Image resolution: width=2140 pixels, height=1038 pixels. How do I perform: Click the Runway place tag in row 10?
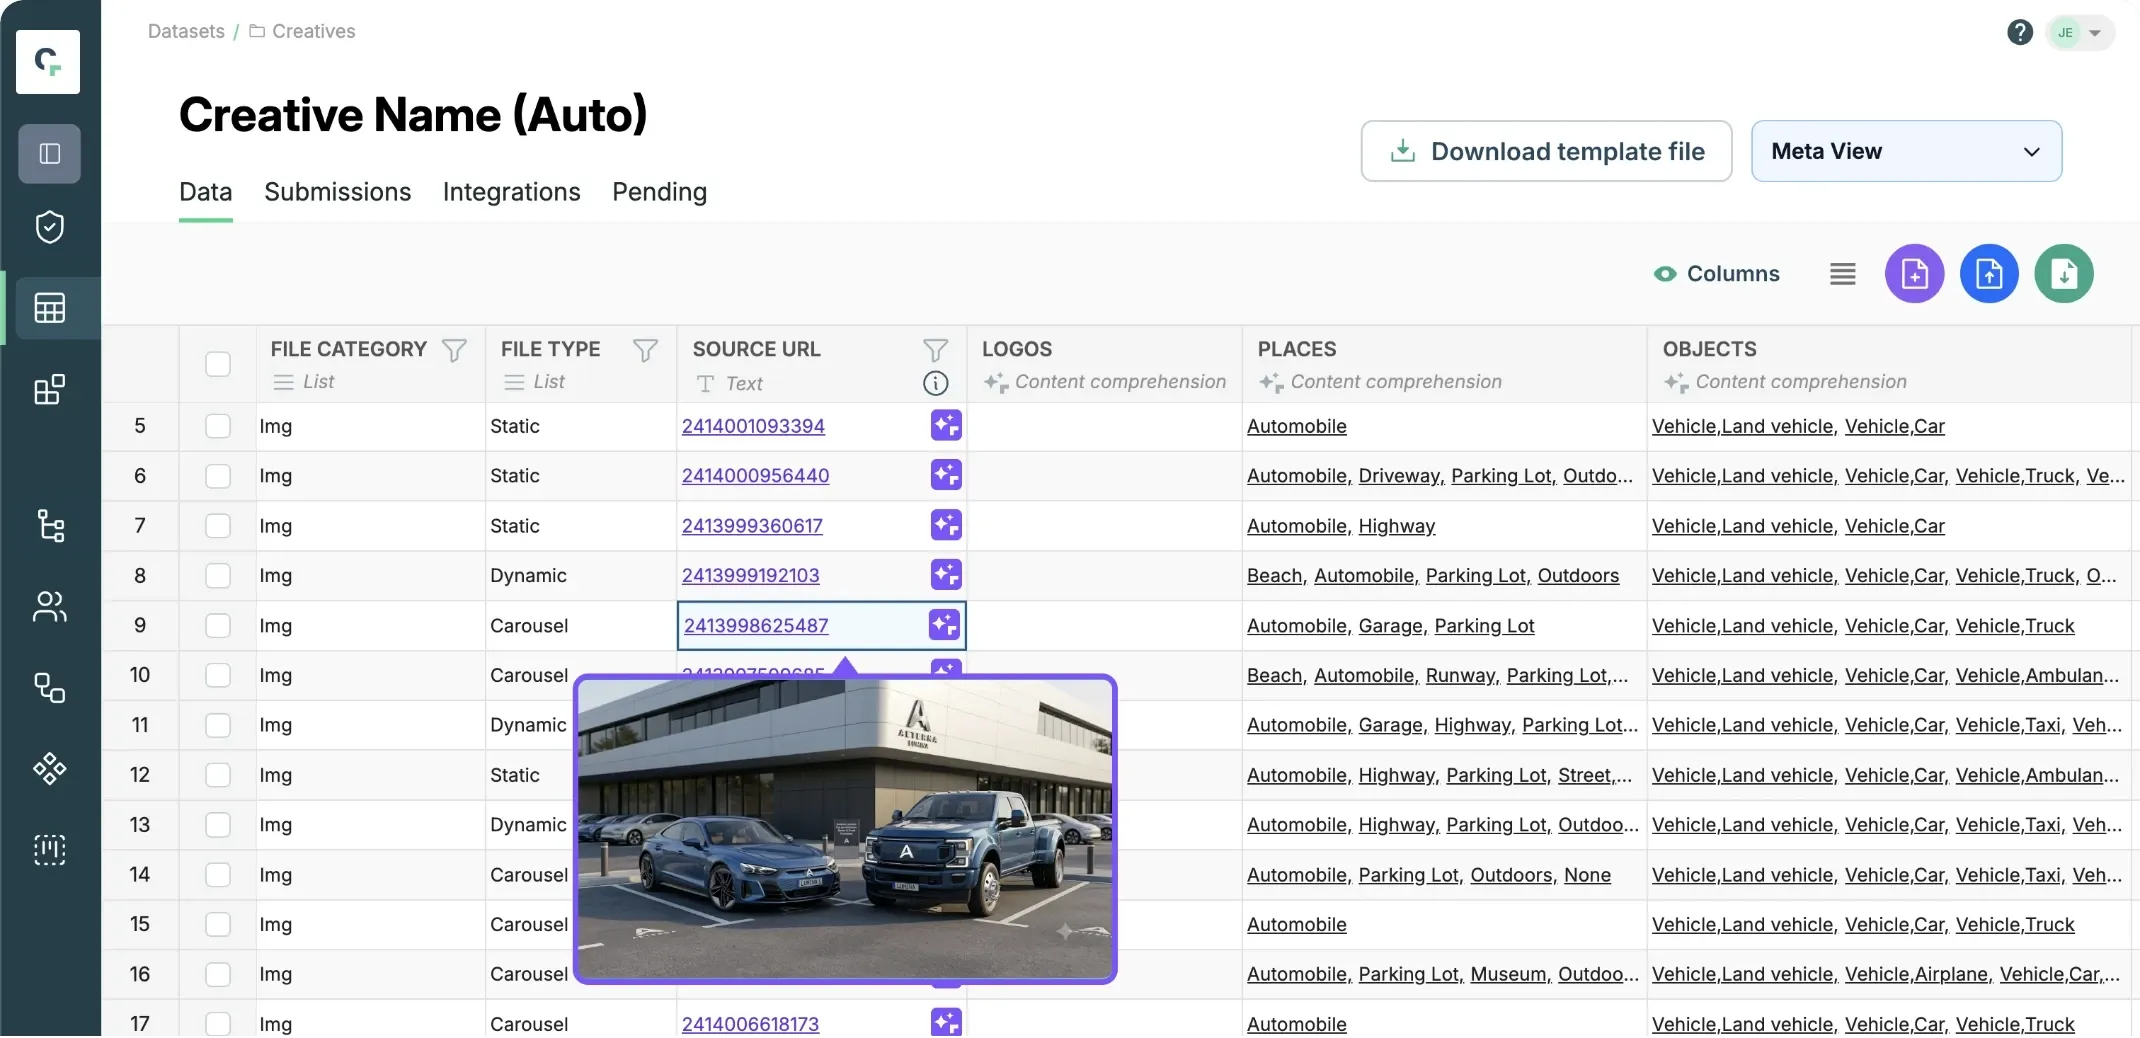coord(1460,676)
